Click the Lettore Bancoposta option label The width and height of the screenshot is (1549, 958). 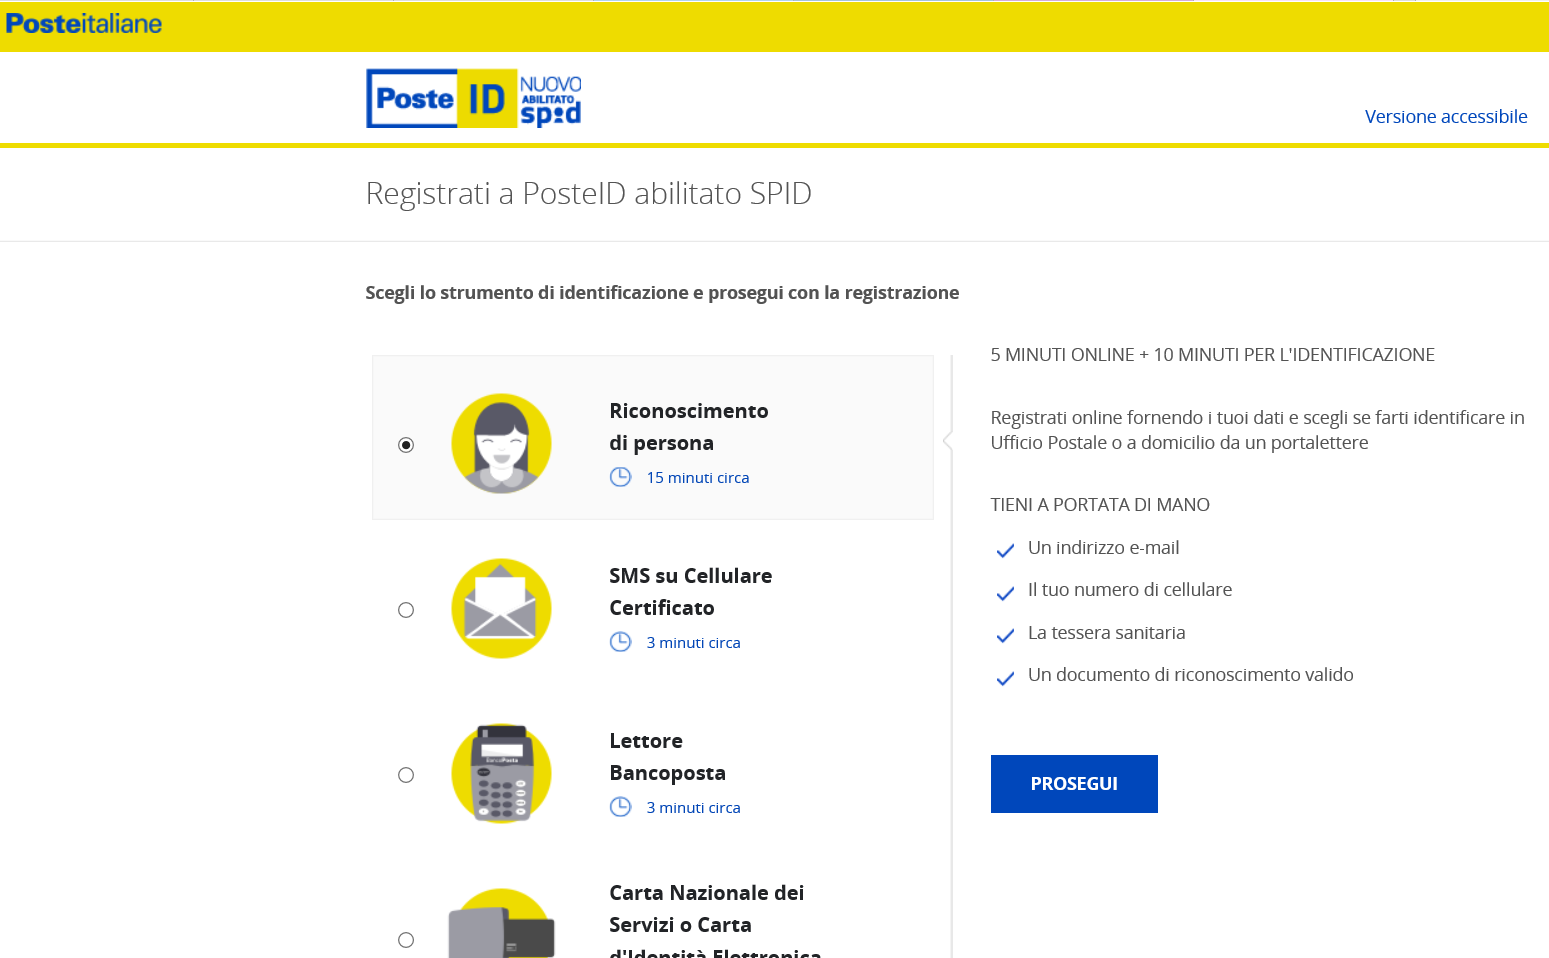click(667, 757)
